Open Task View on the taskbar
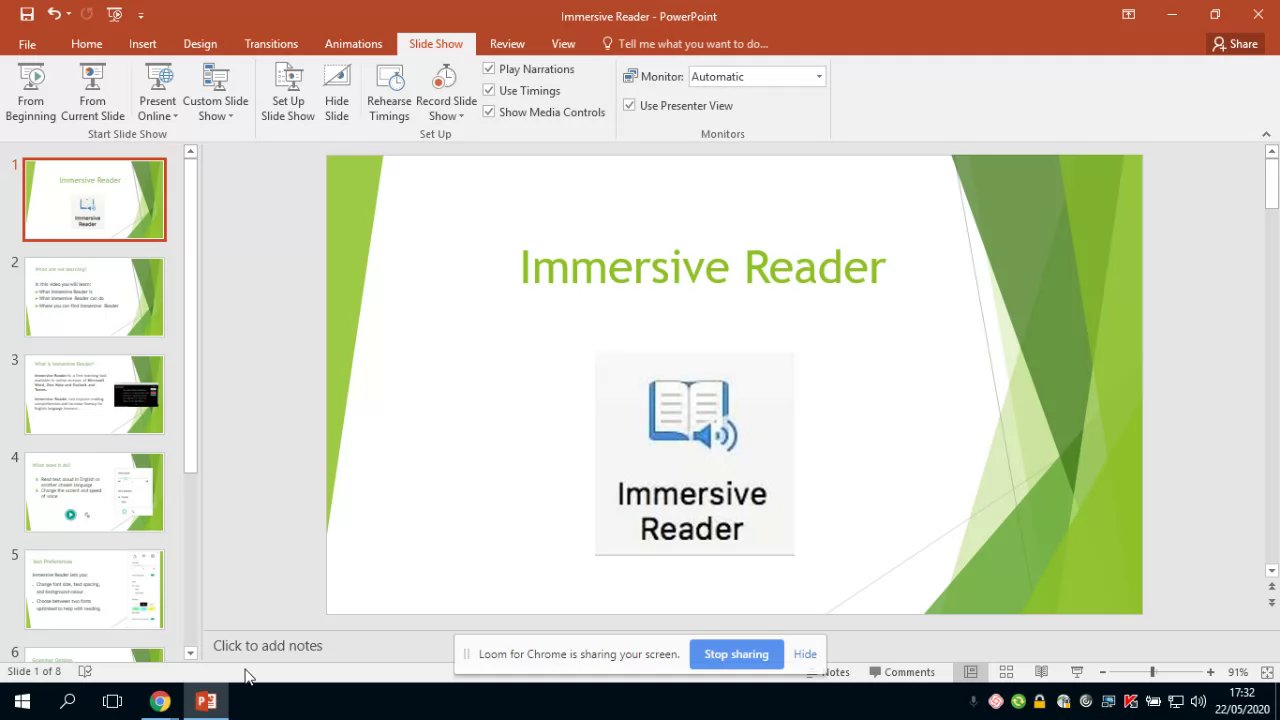Screen dimensions: 1280x720 pyautogui.click(x=112, y=701)
